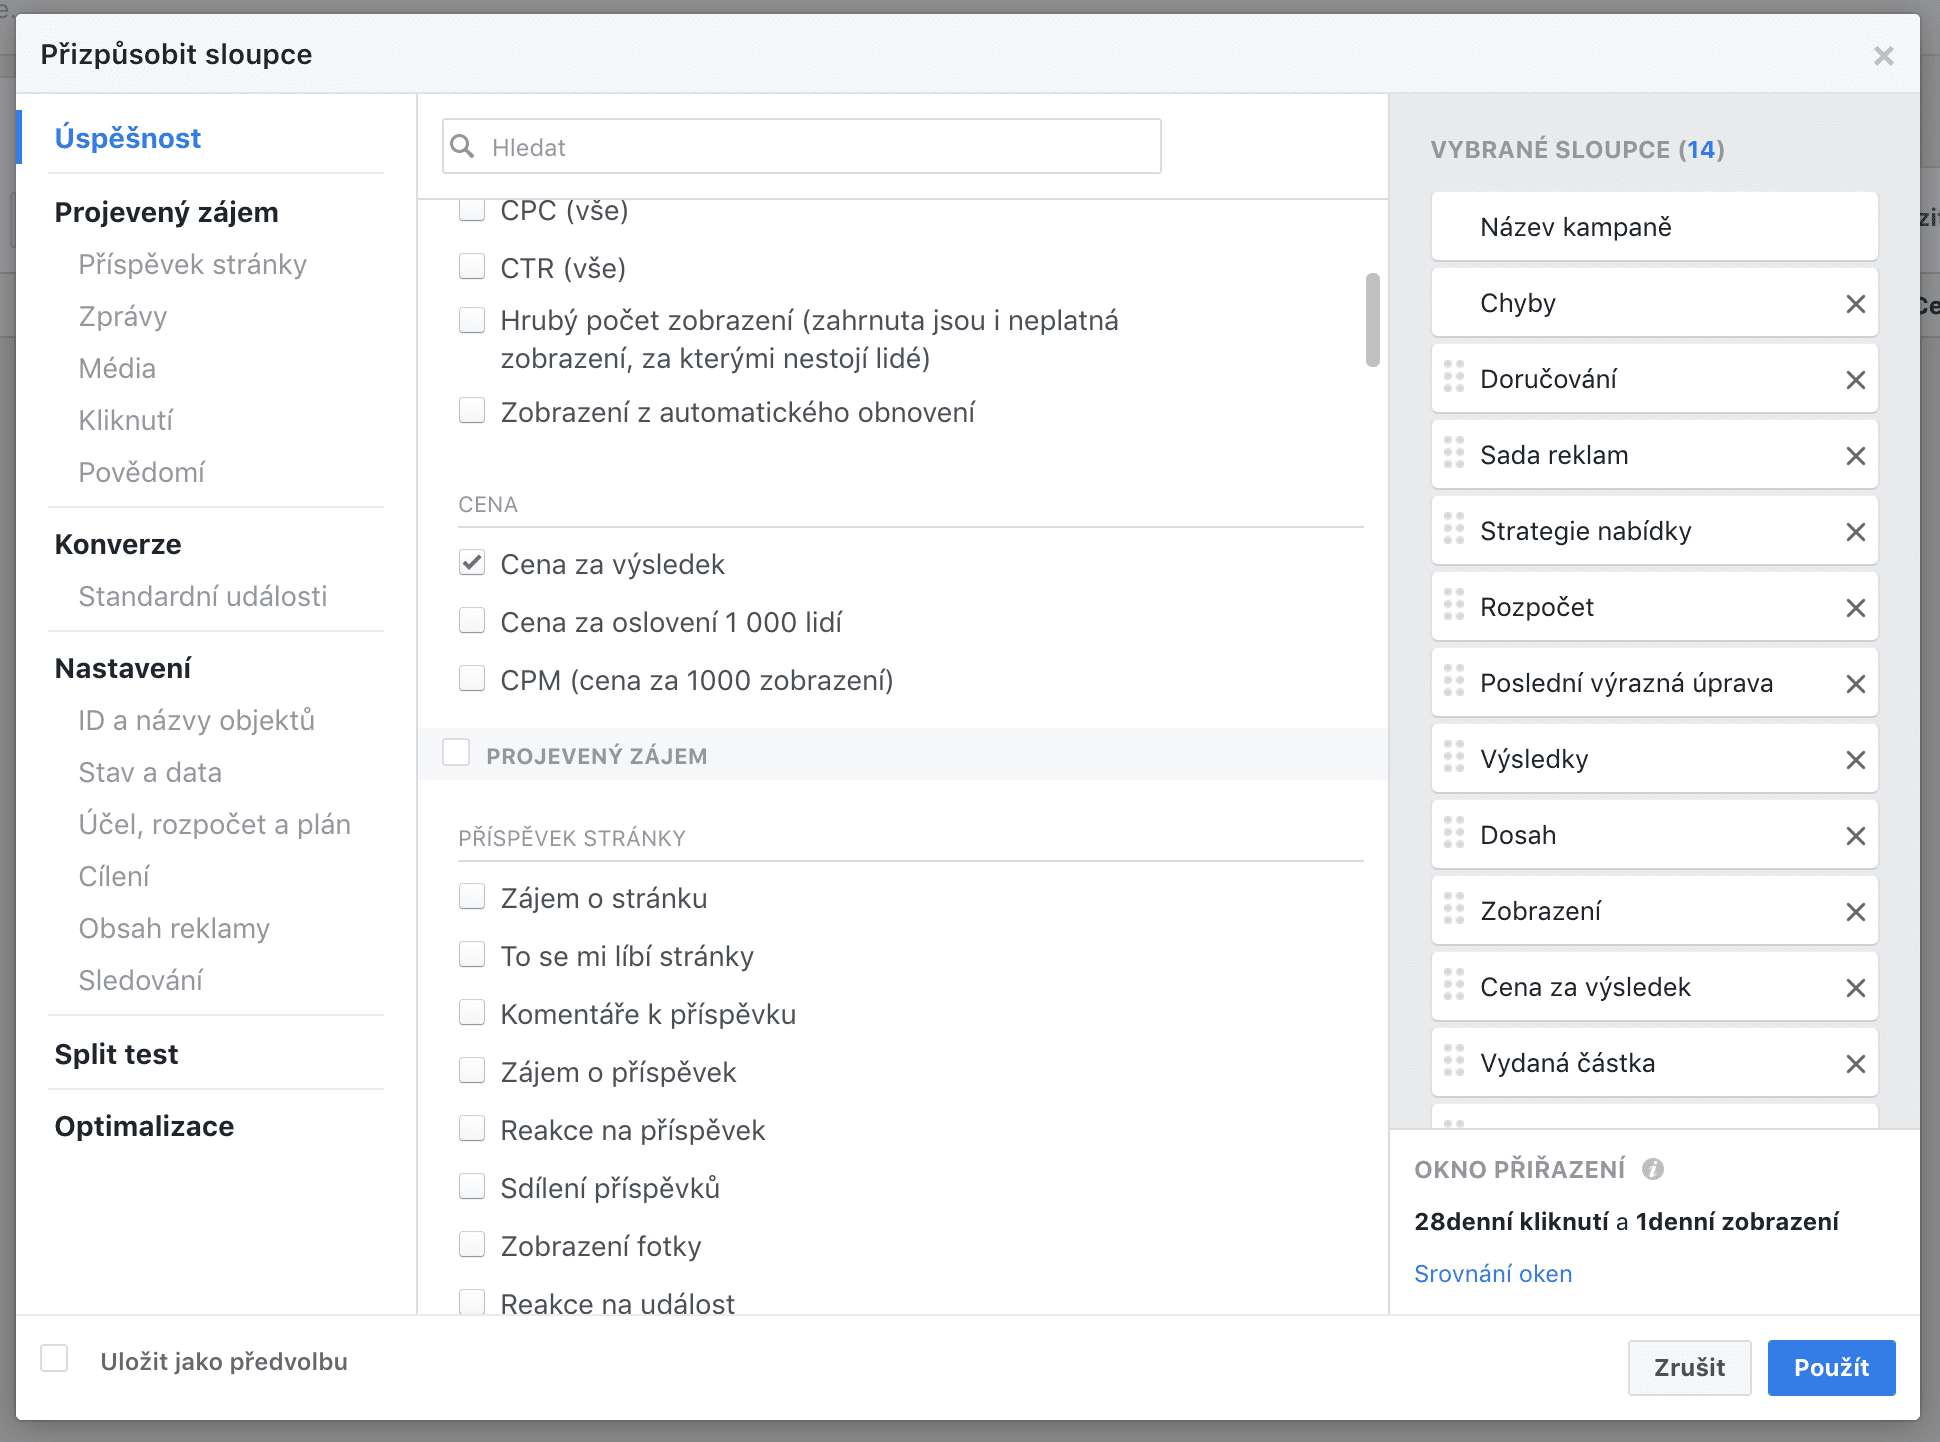The height and width of the screenshot is (1442, 1940).
Task: Enable the CPM (cena za 1000 zobrazení) checkbox
Action: coord(472,679)
